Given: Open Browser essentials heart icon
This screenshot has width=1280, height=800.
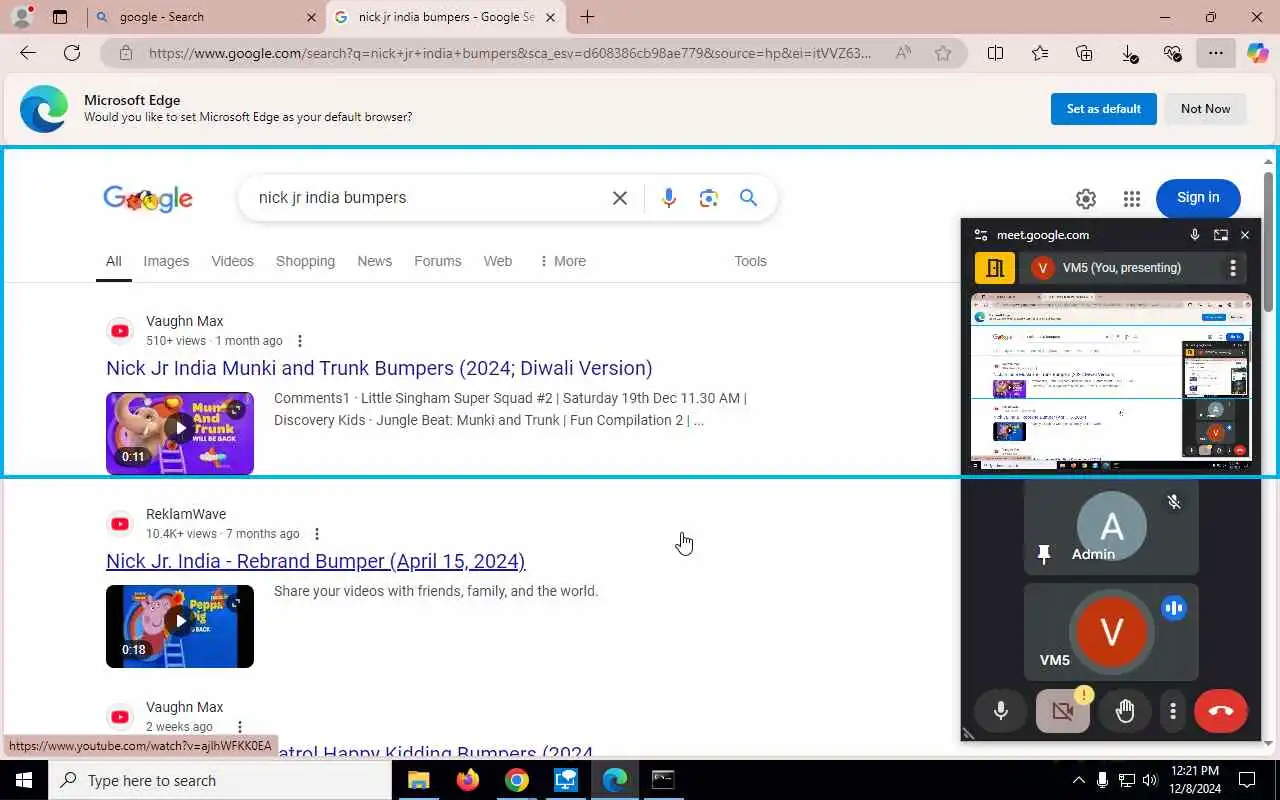Looking at the screenshot, I should pos(1173,53).
